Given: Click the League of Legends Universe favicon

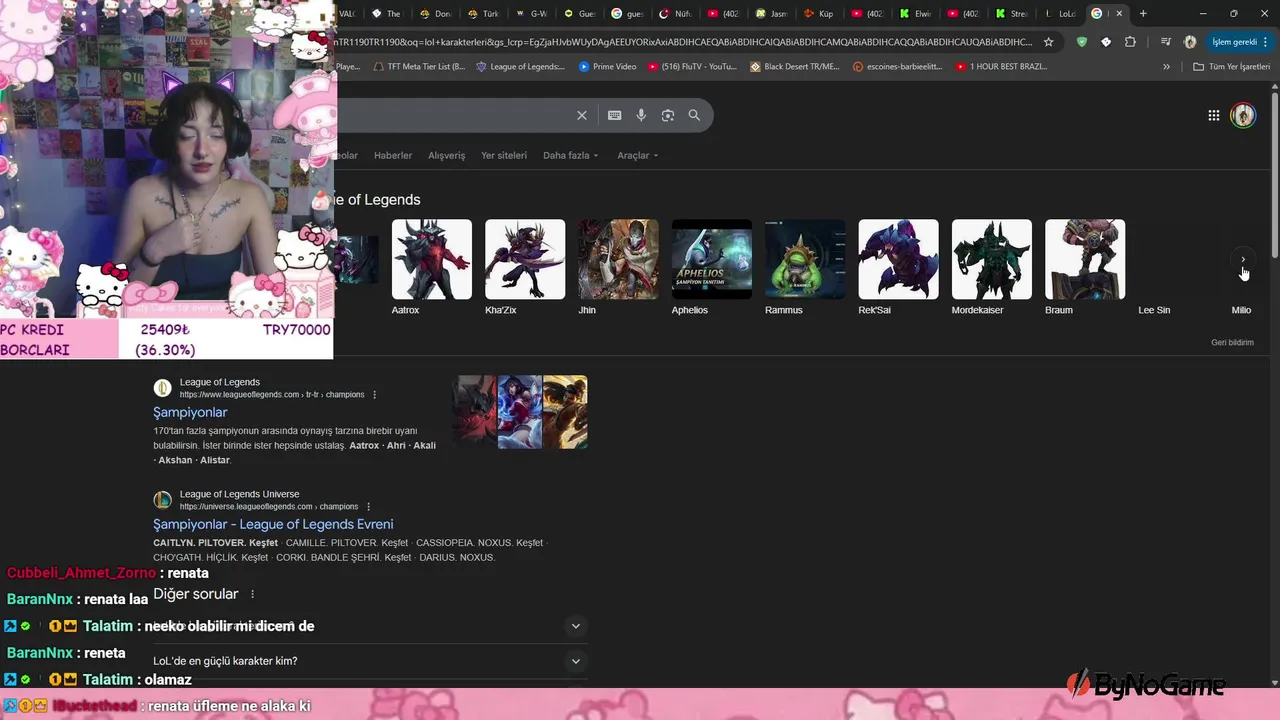Looking at the screenshot, I should (x=162, y=500).
